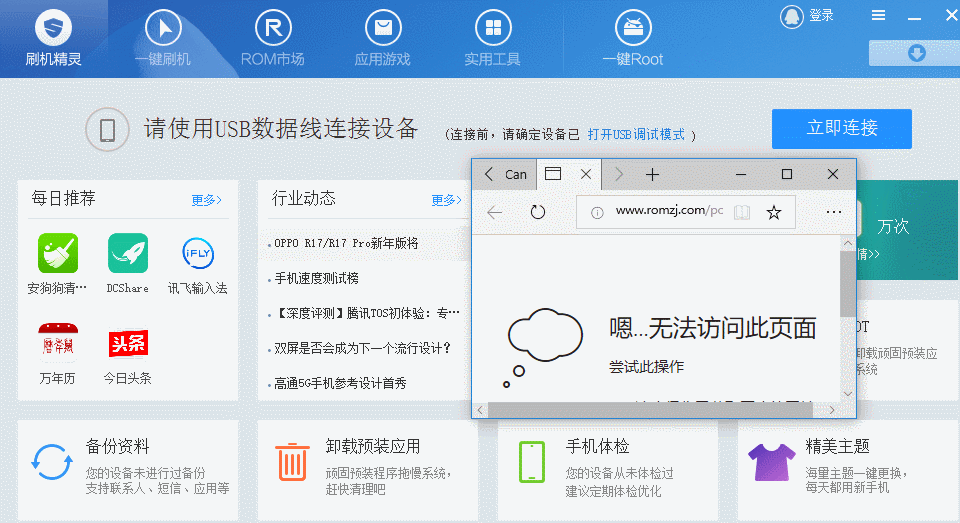Go back in the browser
The height and width of the screenshot is (523, 960).
click(495, 213)
